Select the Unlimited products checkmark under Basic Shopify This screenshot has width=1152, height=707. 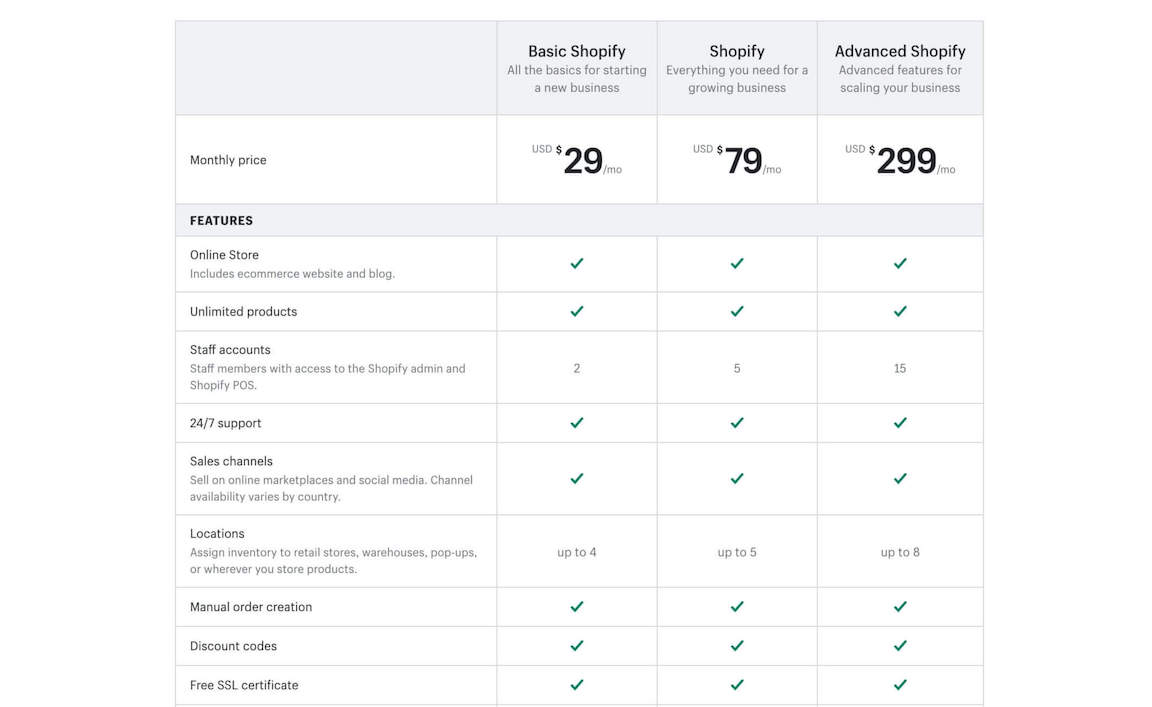[x=577, y=311]
